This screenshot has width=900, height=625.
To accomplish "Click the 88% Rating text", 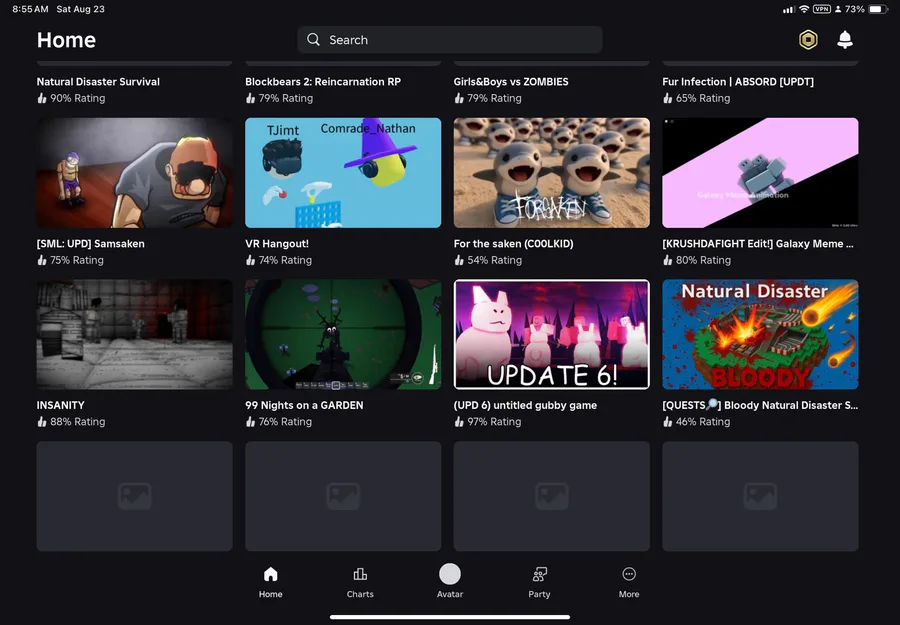I will point(77,421).
